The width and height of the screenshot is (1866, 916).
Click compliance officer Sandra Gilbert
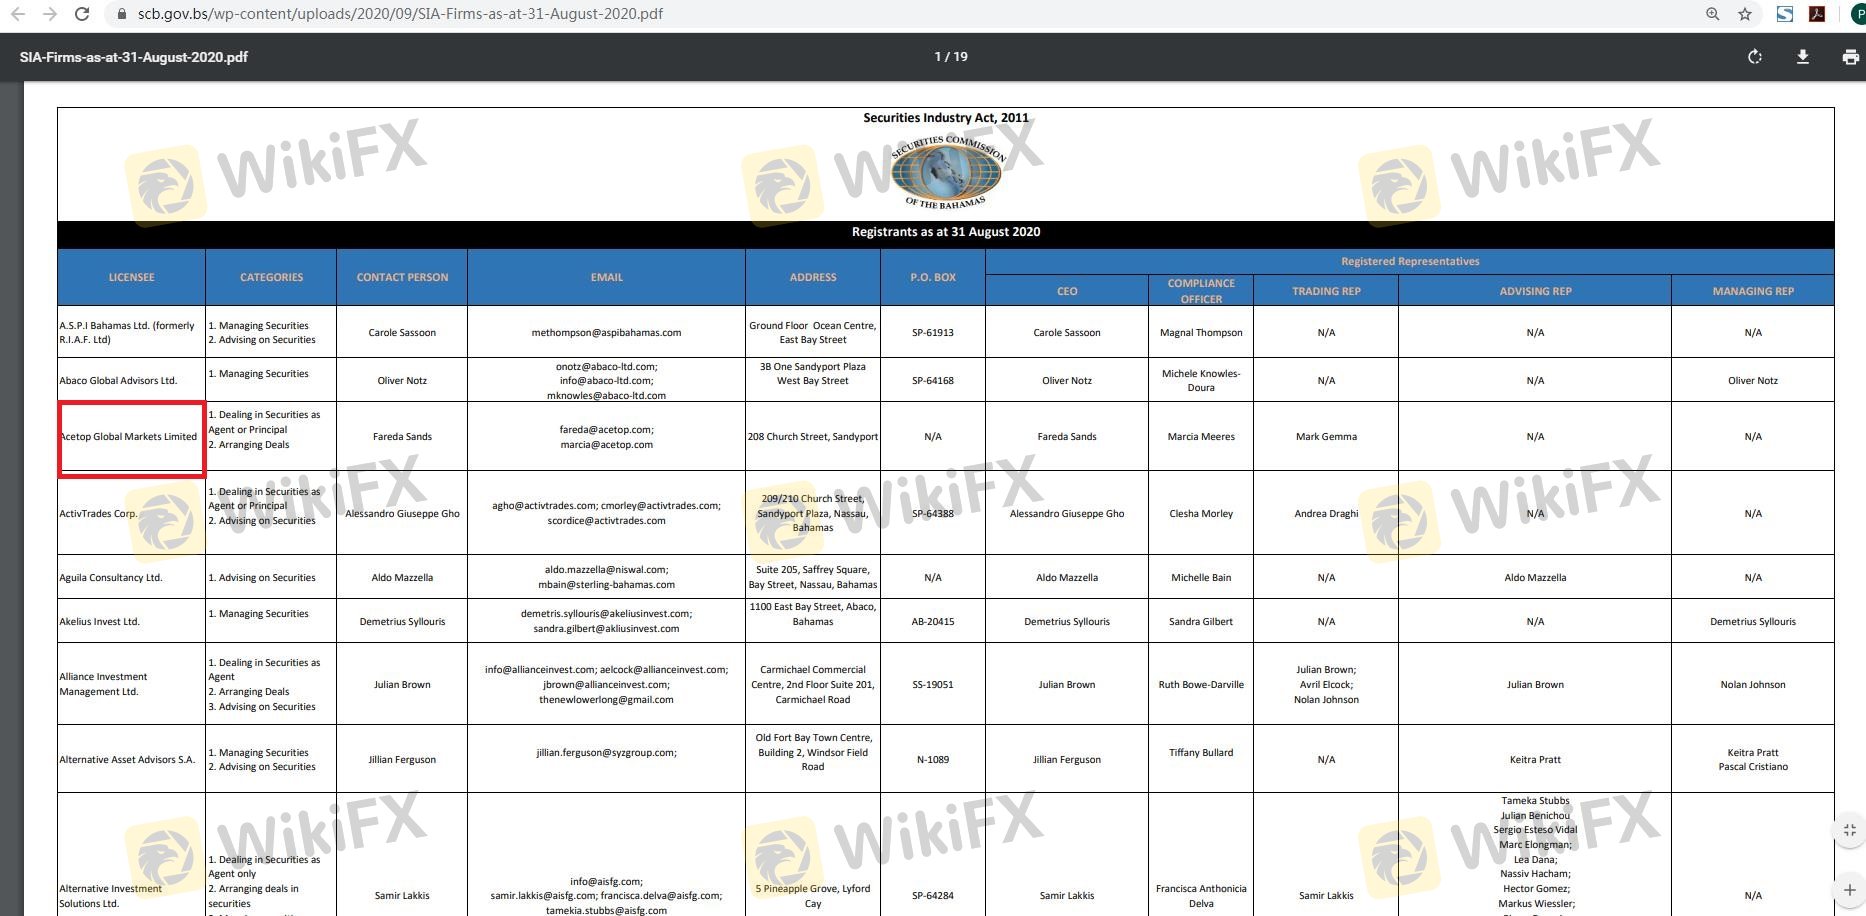pos(1201,622)
